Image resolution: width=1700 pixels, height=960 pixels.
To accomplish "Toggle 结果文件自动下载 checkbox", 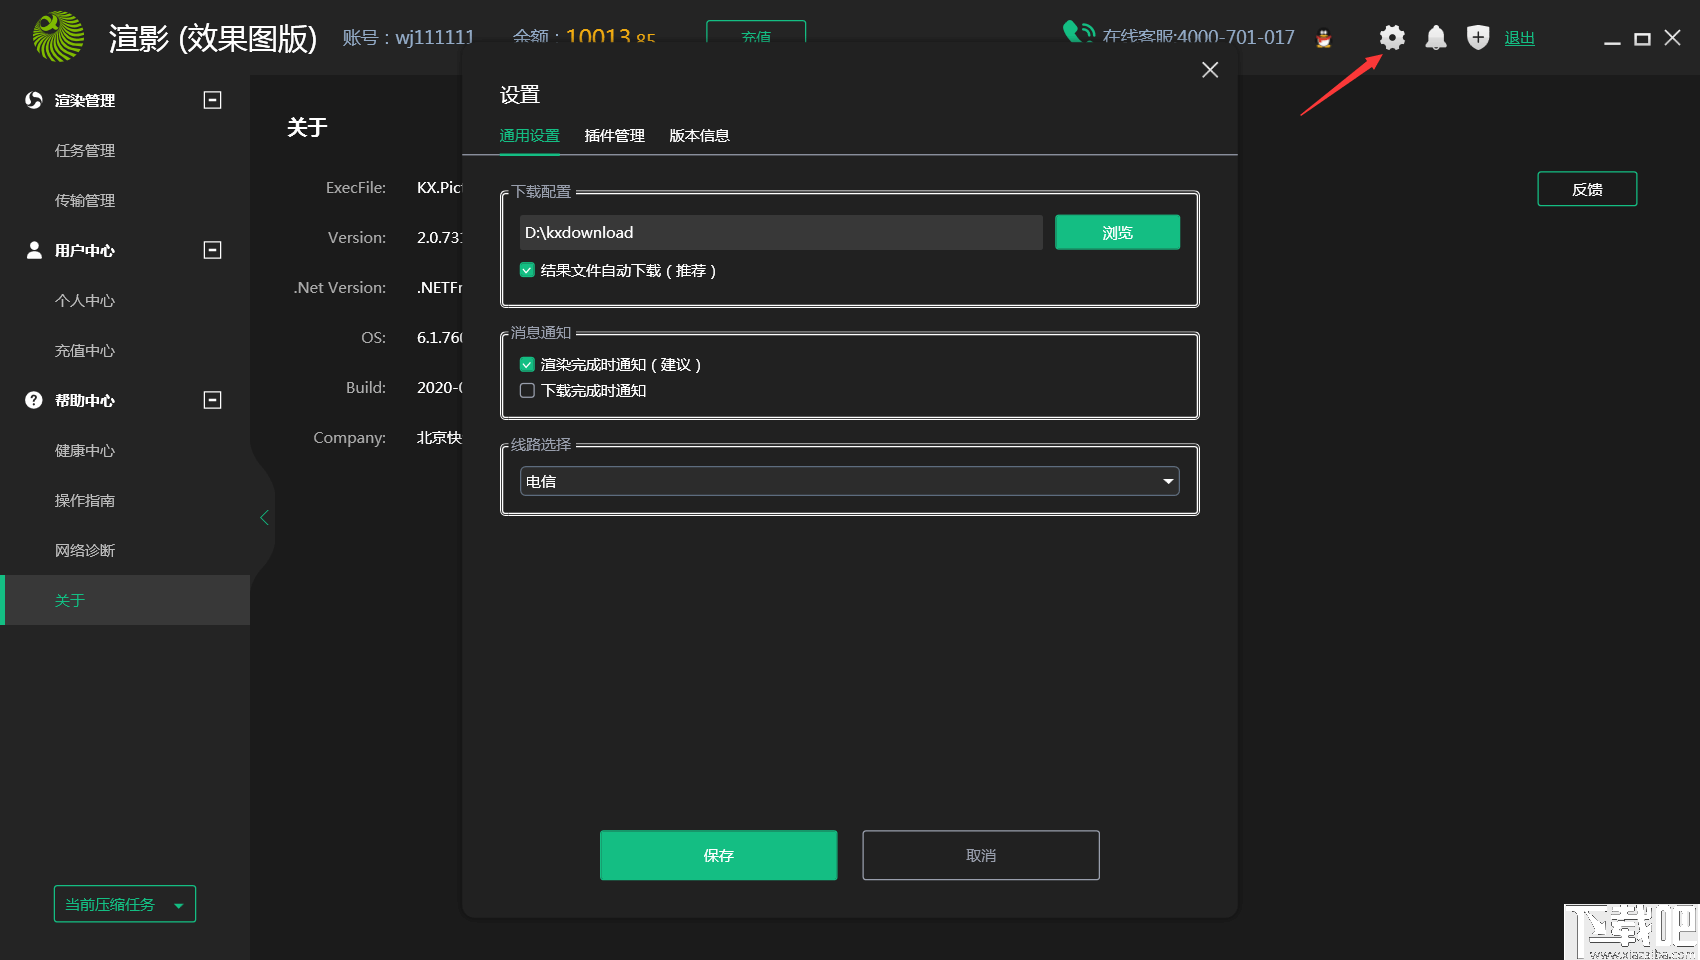I will point(527,270).
